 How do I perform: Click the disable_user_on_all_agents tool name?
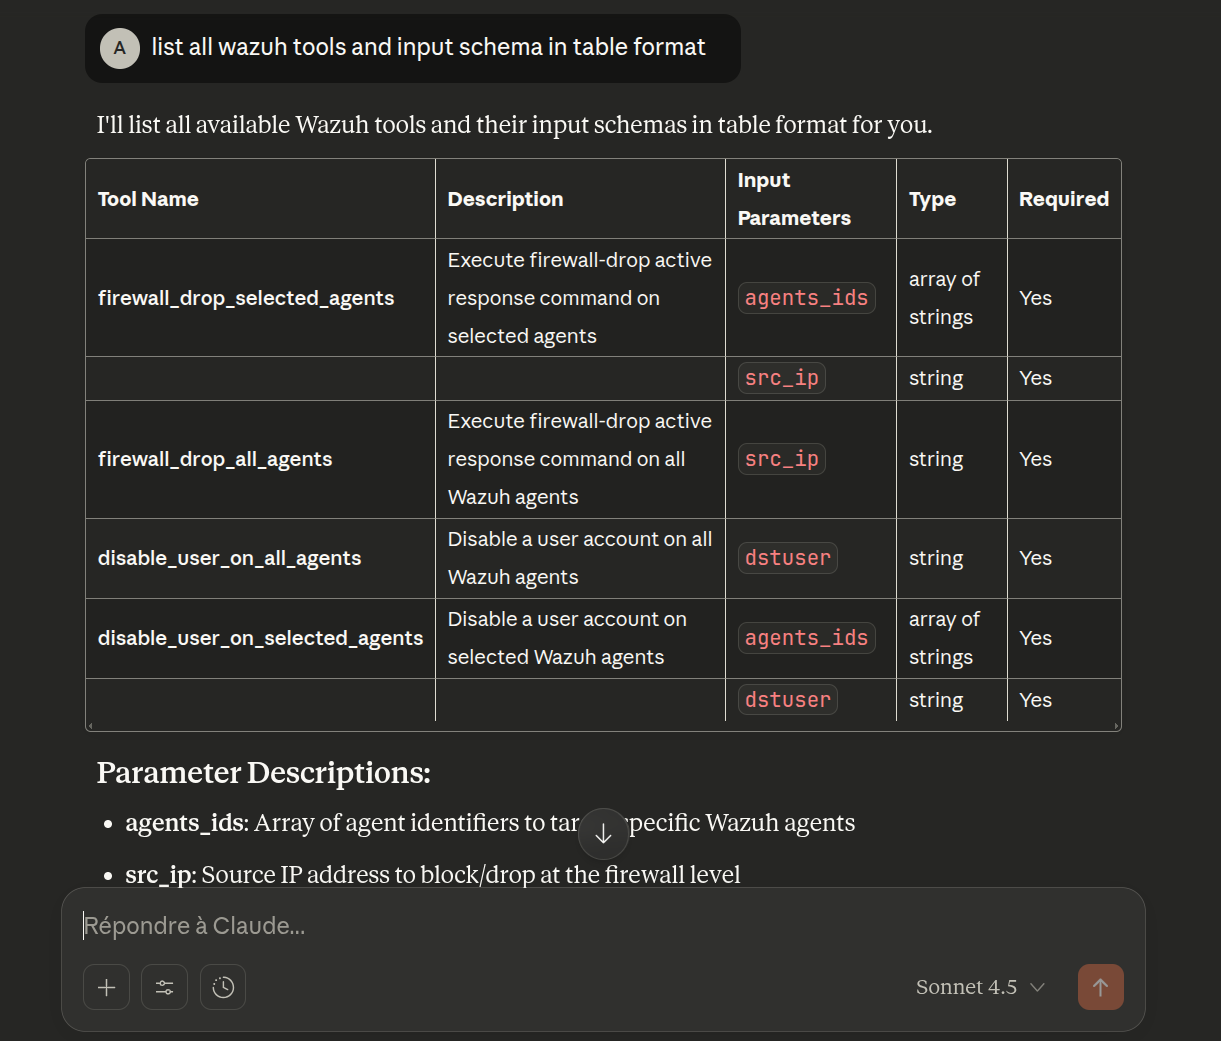(x=229, y=558)
